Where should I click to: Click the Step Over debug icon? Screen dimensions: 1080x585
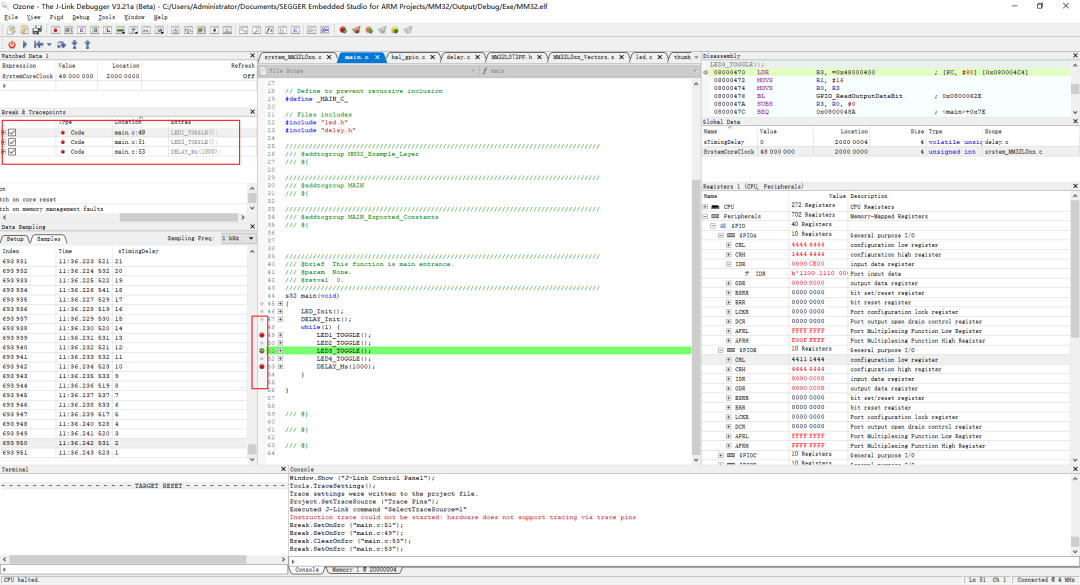coord(61,45)
